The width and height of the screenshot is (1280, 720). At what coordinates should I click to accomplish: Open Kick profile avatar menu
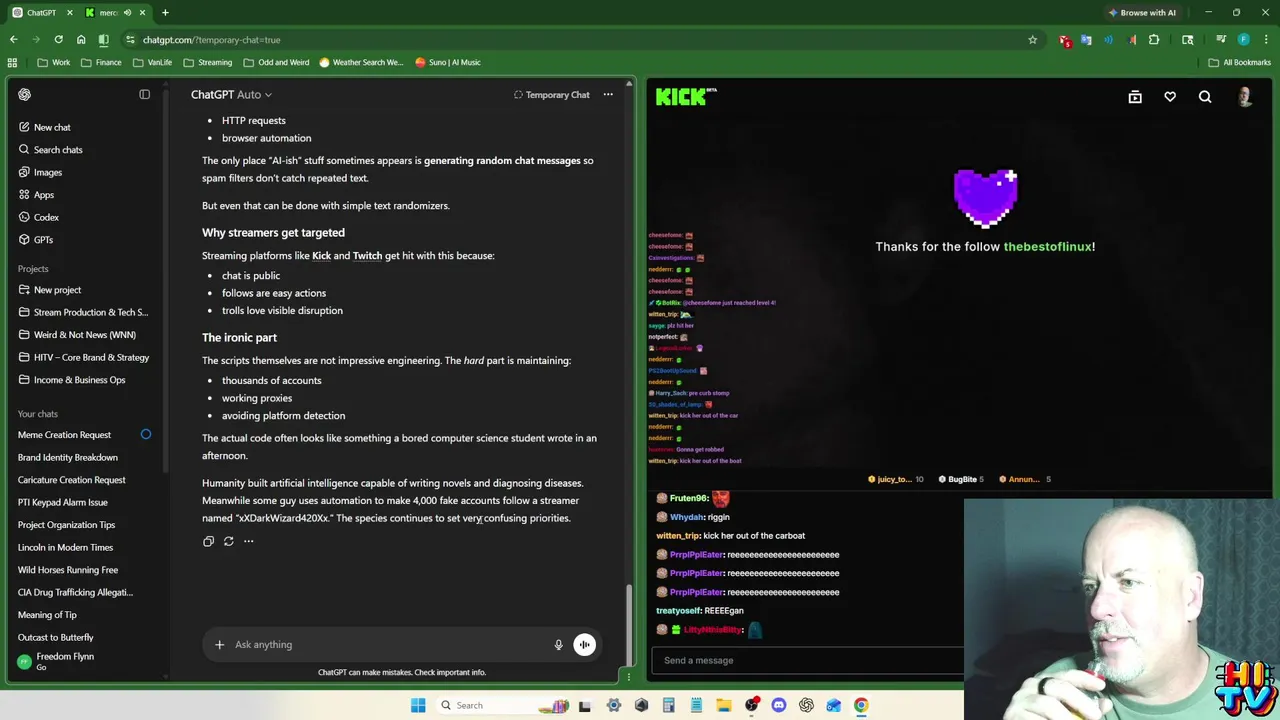click(x=1244, y=97)
